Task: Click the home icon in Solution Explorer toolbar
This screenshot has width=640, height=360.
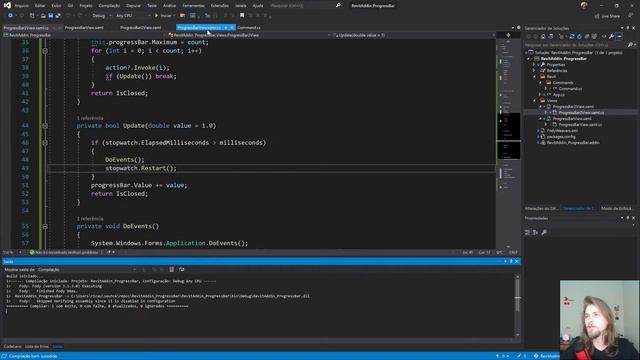Action: click(543, 36)
